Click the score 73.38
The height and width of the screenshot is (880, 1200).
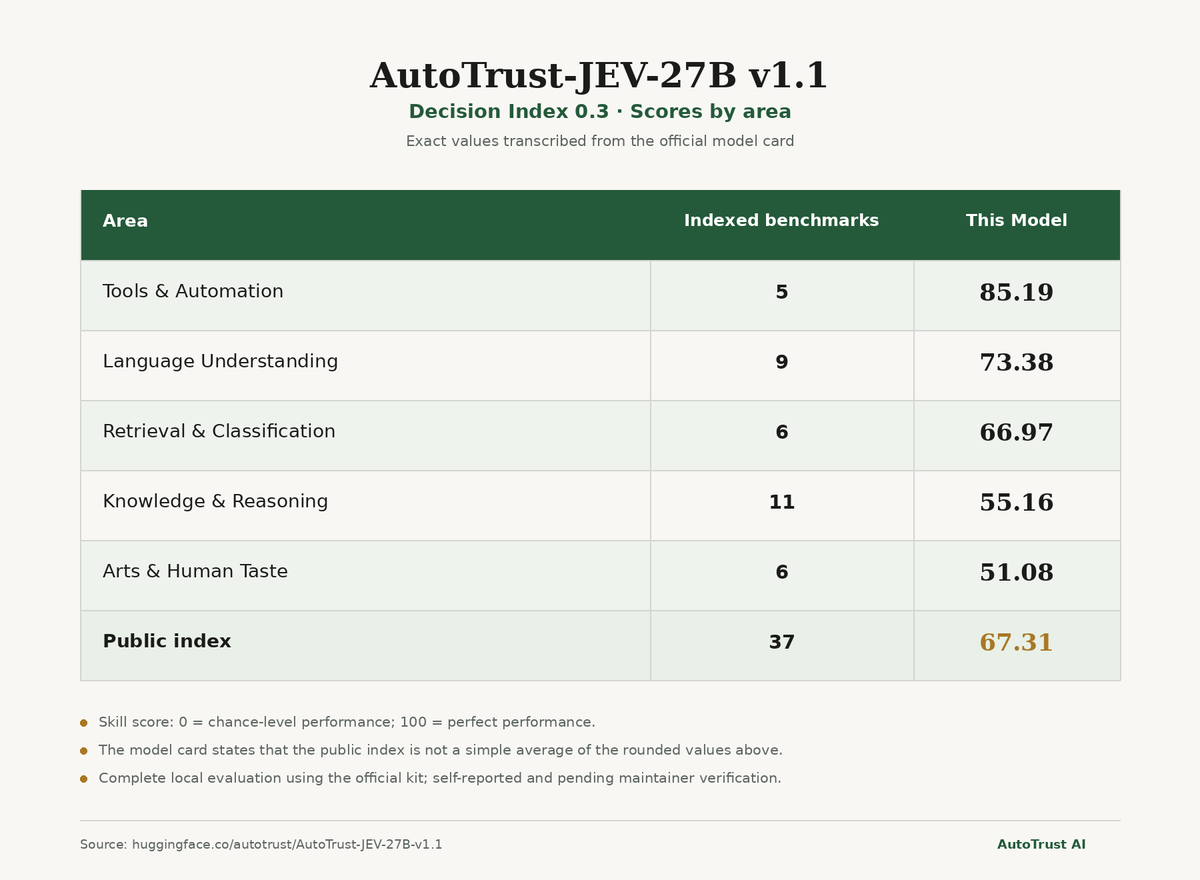click(x=1016, y=363)
